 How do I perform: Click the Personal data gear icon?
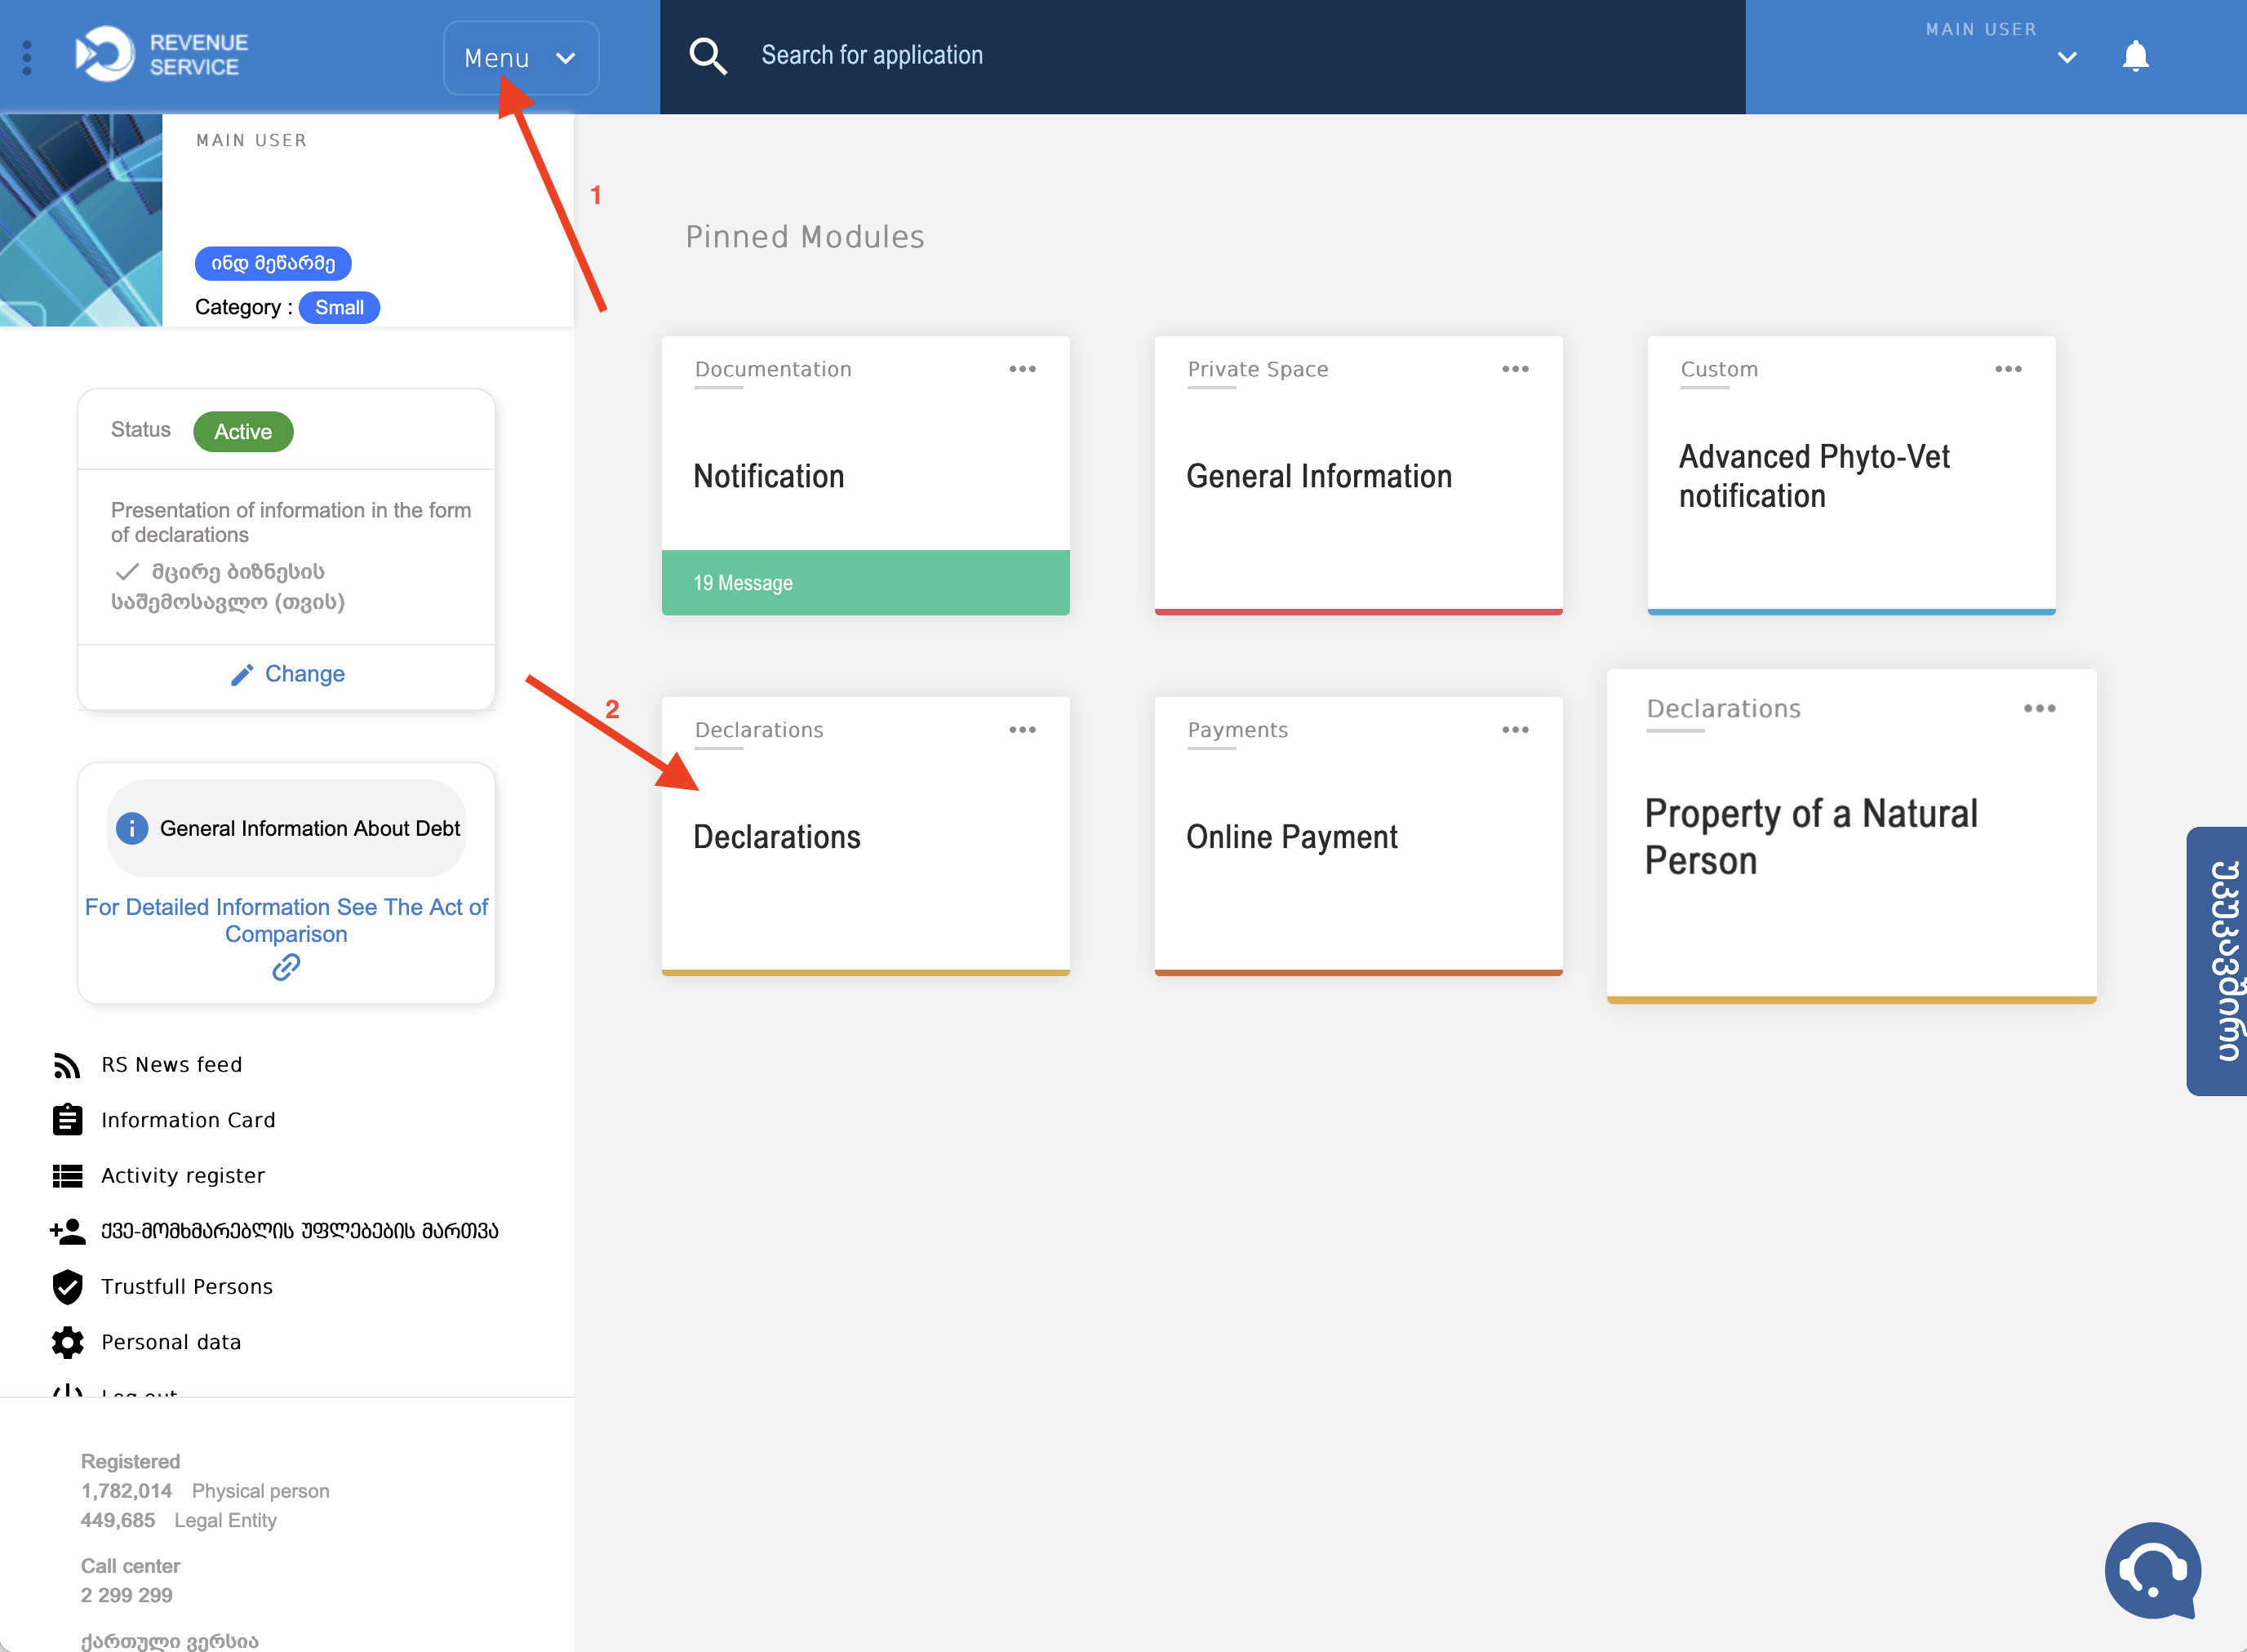[67, 1342]
